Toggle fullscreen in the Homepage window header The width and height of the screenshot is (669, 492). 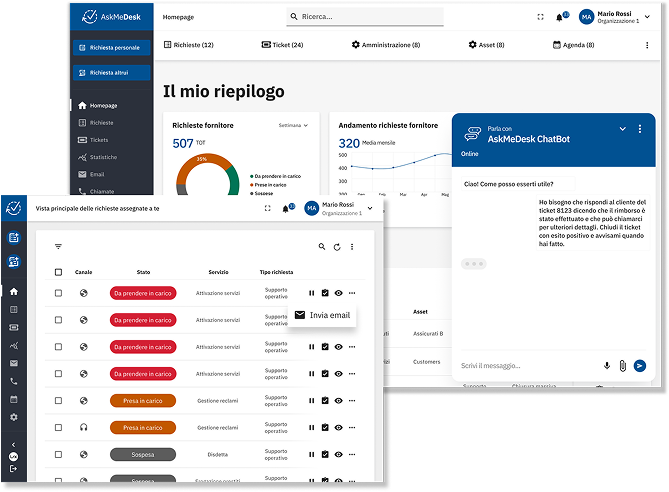541,17
